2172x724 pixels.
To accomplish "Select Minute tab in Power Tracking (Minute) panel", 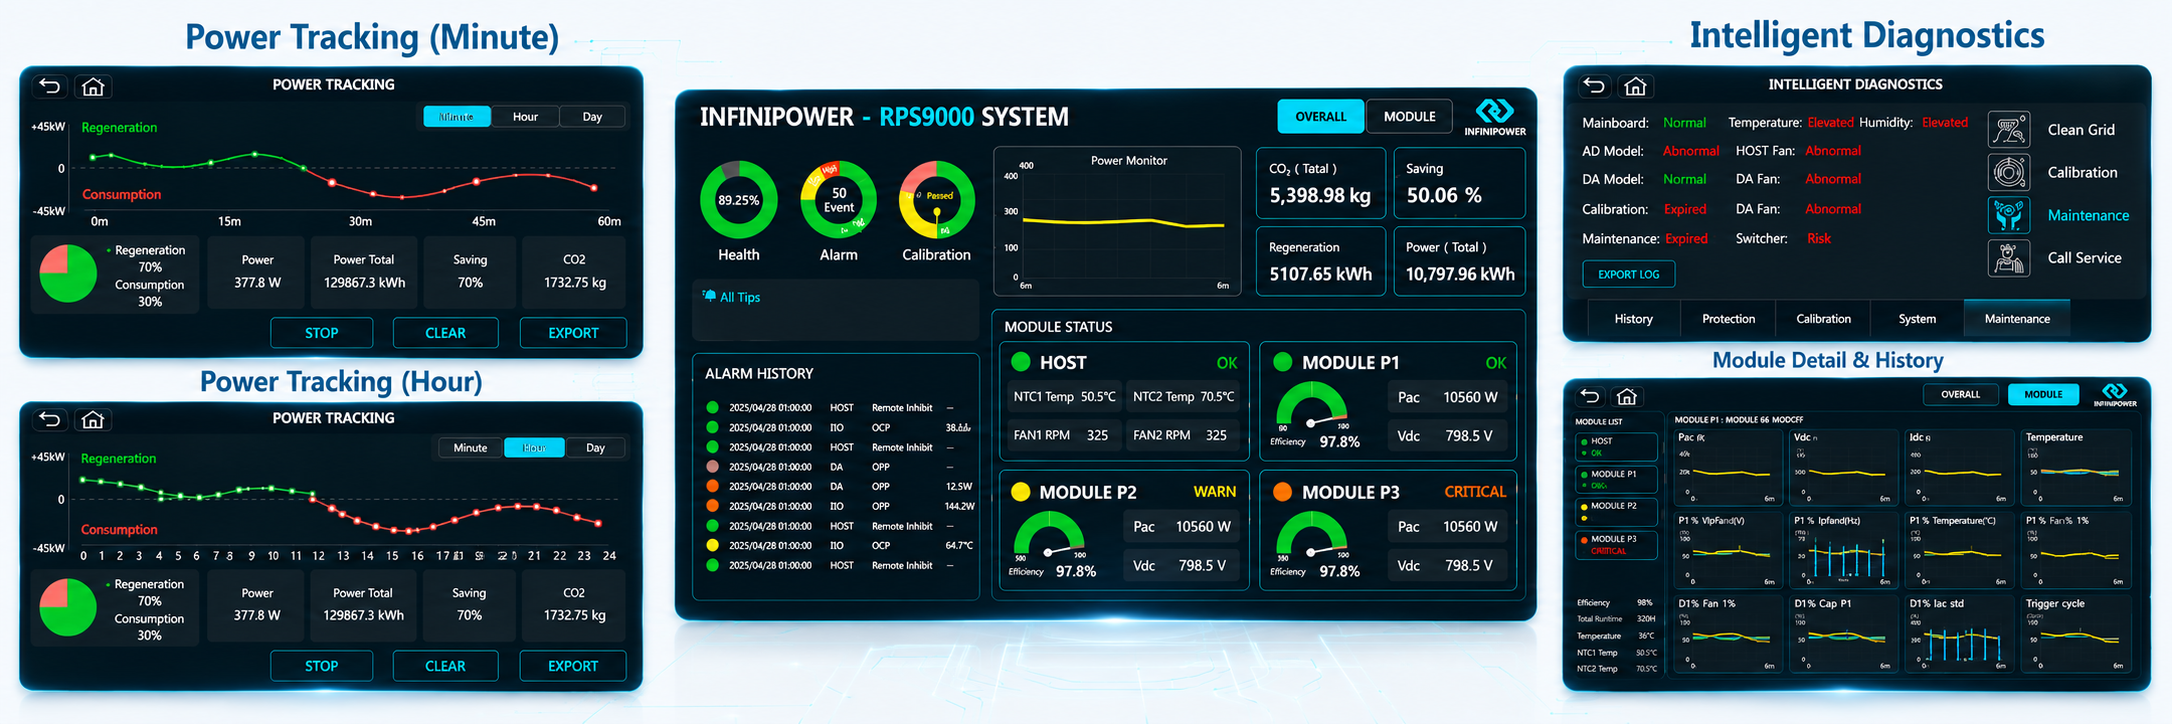I will pos(457,117).
